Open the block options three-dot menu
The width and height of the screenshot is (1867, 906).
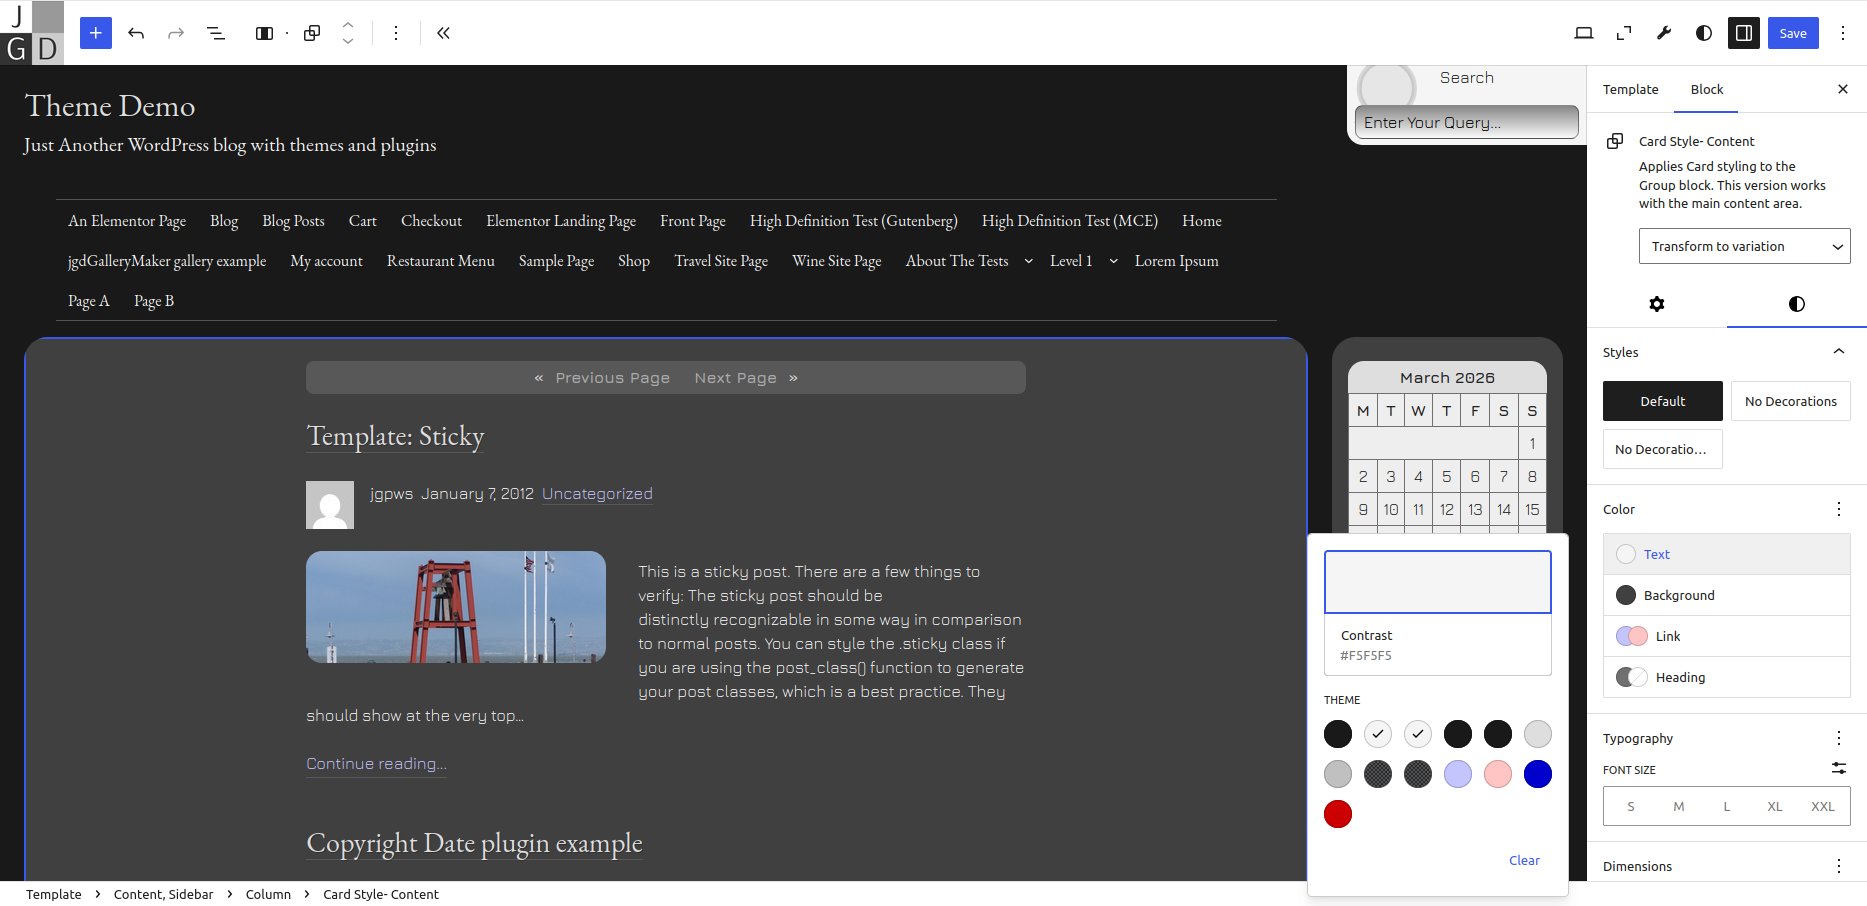396,33
